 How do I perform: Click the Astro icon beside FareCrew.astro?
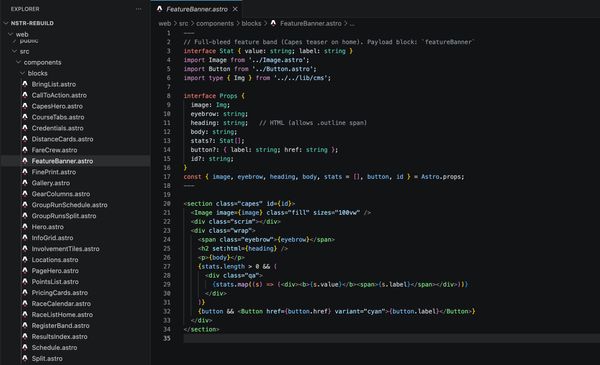[x=25, y=150]
